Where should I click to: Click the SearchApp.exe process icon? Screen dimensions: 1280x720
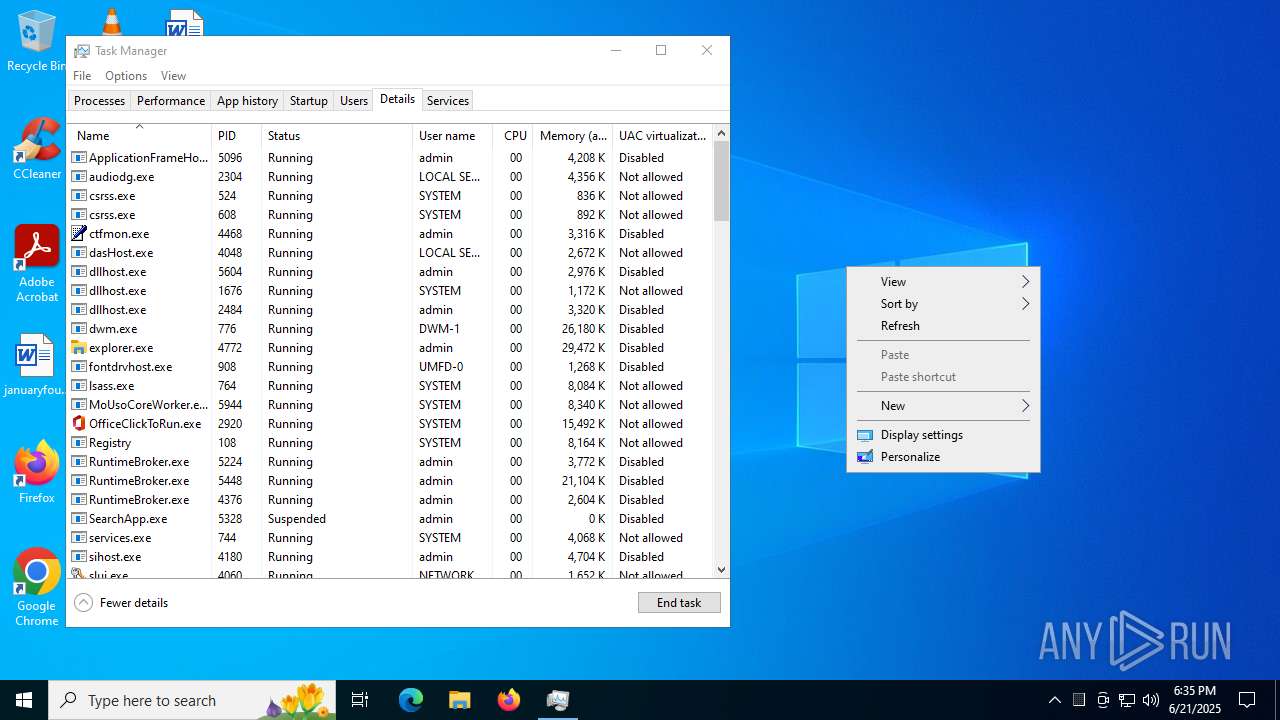(x=79, y=519)
